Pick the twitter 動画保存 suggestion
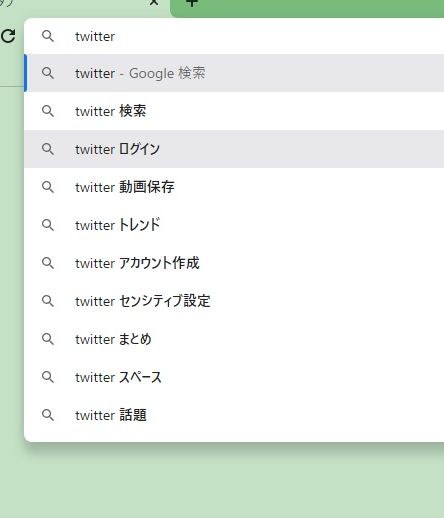 [x=234, y=187]
